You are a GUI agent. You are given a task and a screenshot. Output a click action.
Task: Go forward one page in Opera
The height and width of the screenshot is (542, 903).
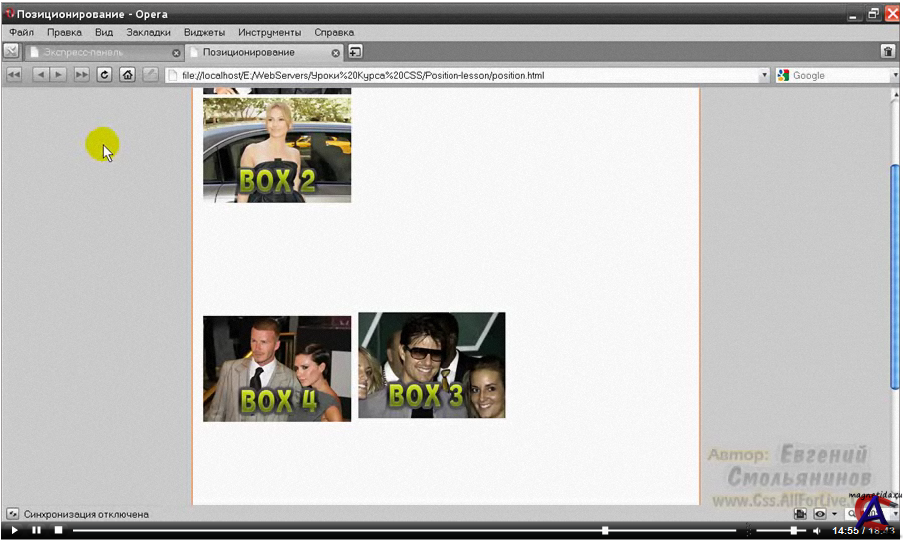(x=58, y=75)
